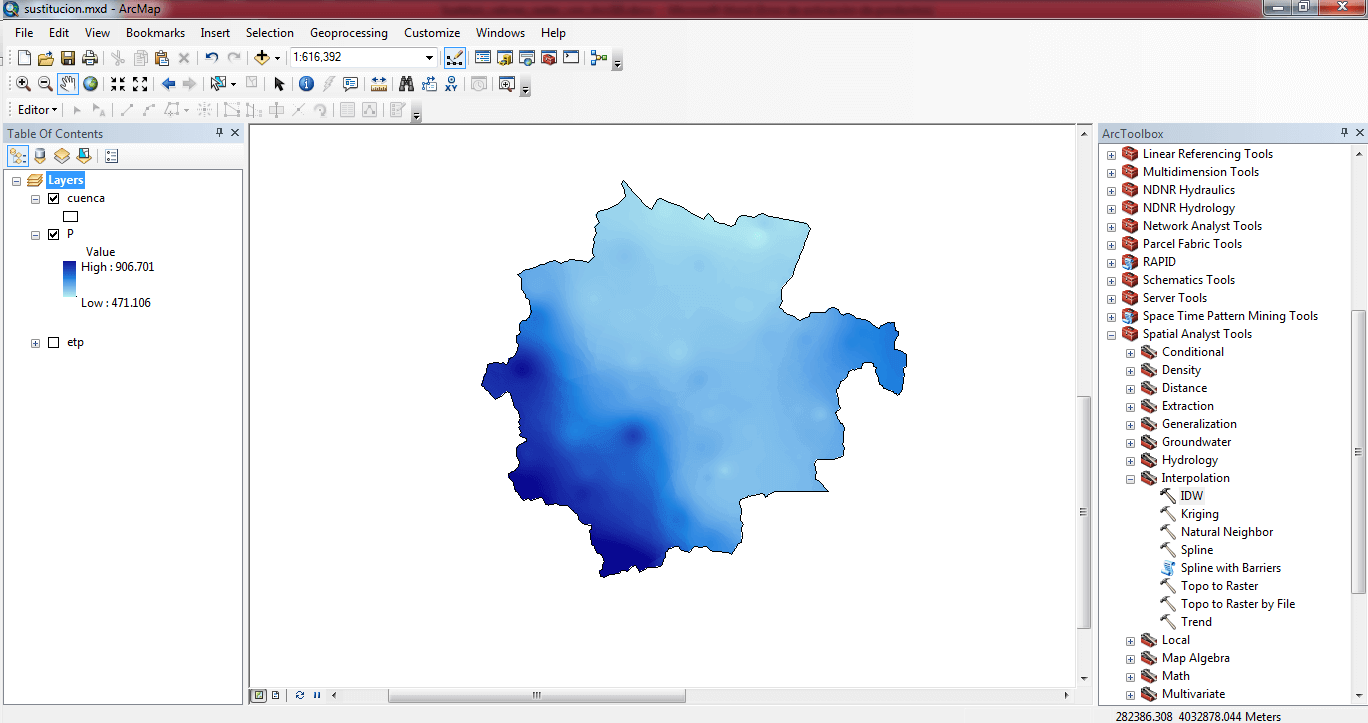Open the Geoprocessing menu
1368x723 pixels.
click(348, 33)
